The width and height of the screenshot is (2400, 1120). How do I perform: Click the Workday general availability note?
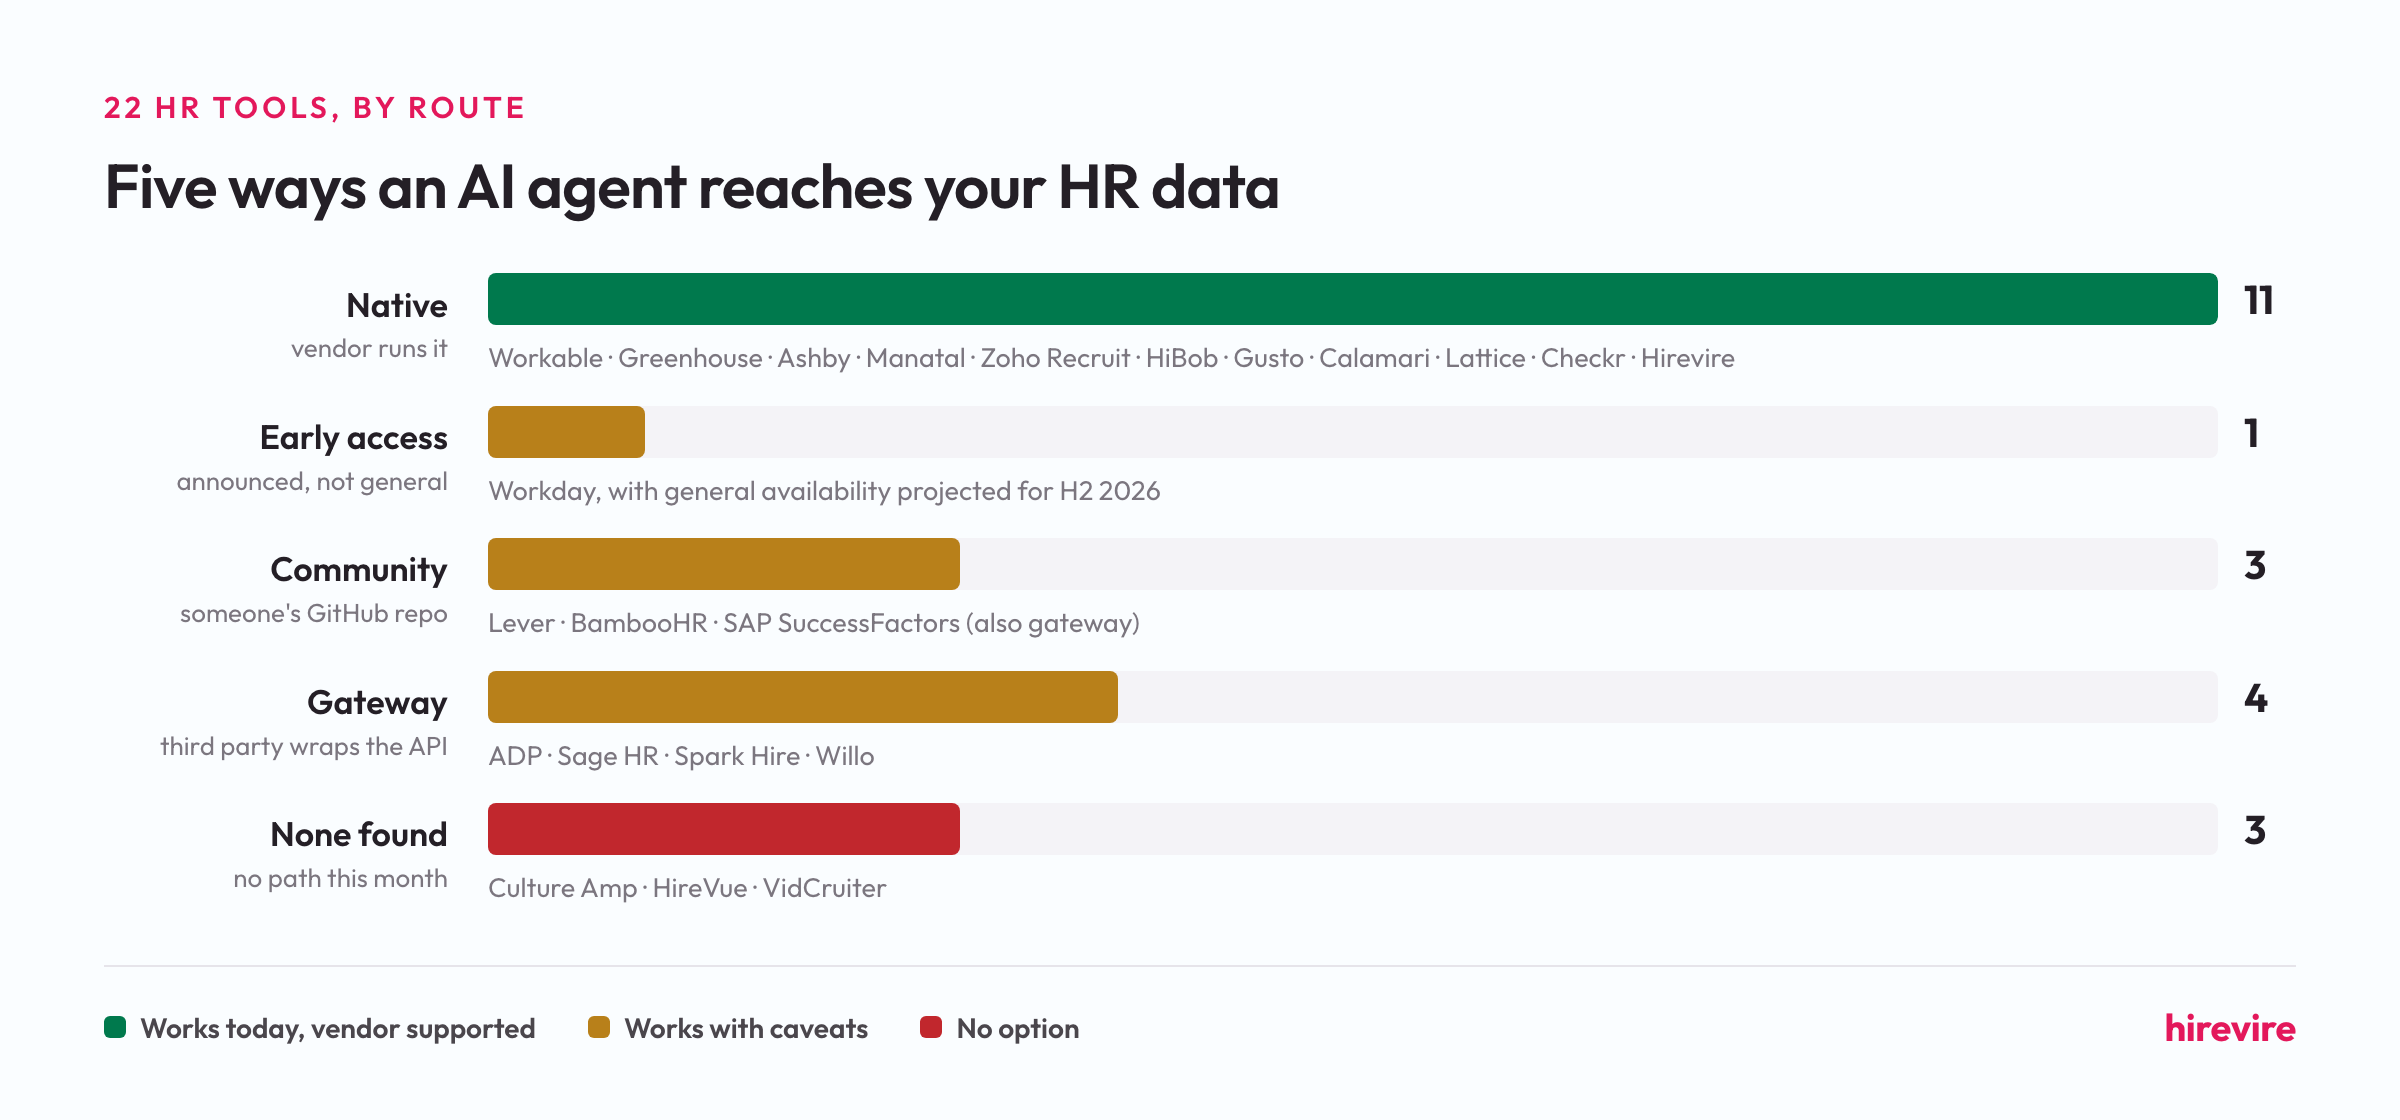coord(824,491)
